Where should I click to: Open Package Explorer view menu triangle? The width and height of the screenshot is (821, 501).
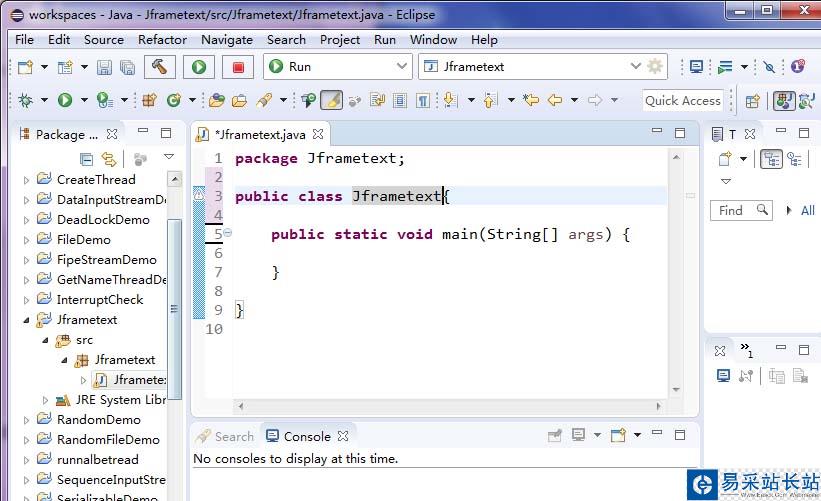tap(169, 157)
